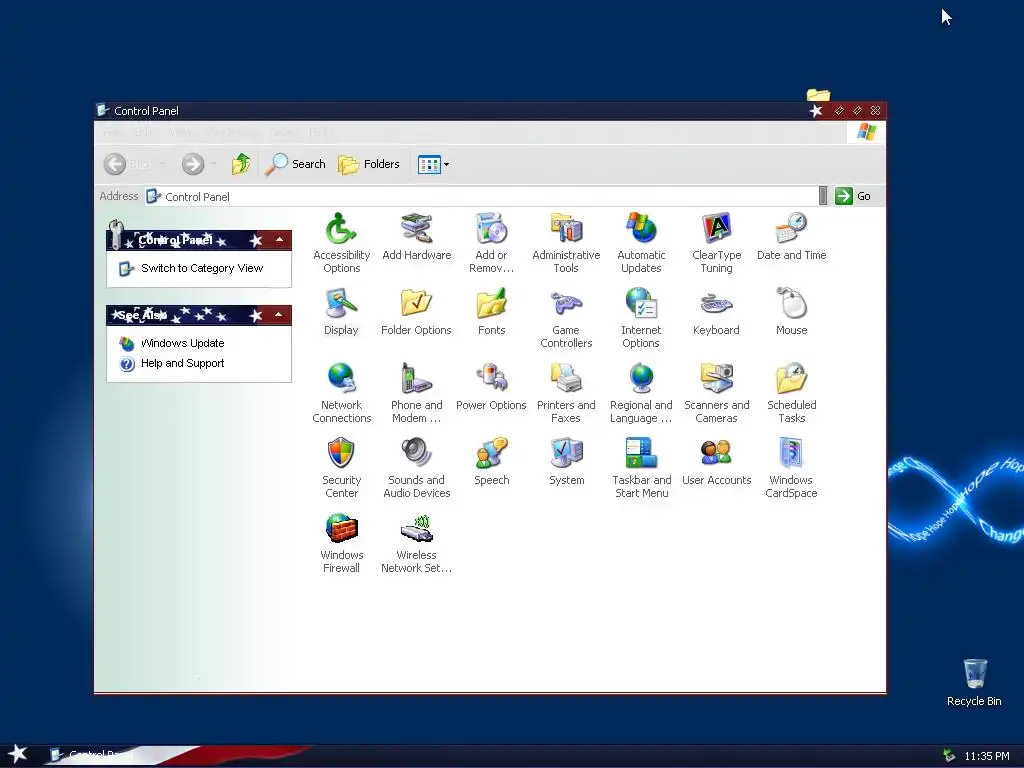Open Accessibility Options applet
The height and width of the screenshot is (768, 1024).
(341, 242)
